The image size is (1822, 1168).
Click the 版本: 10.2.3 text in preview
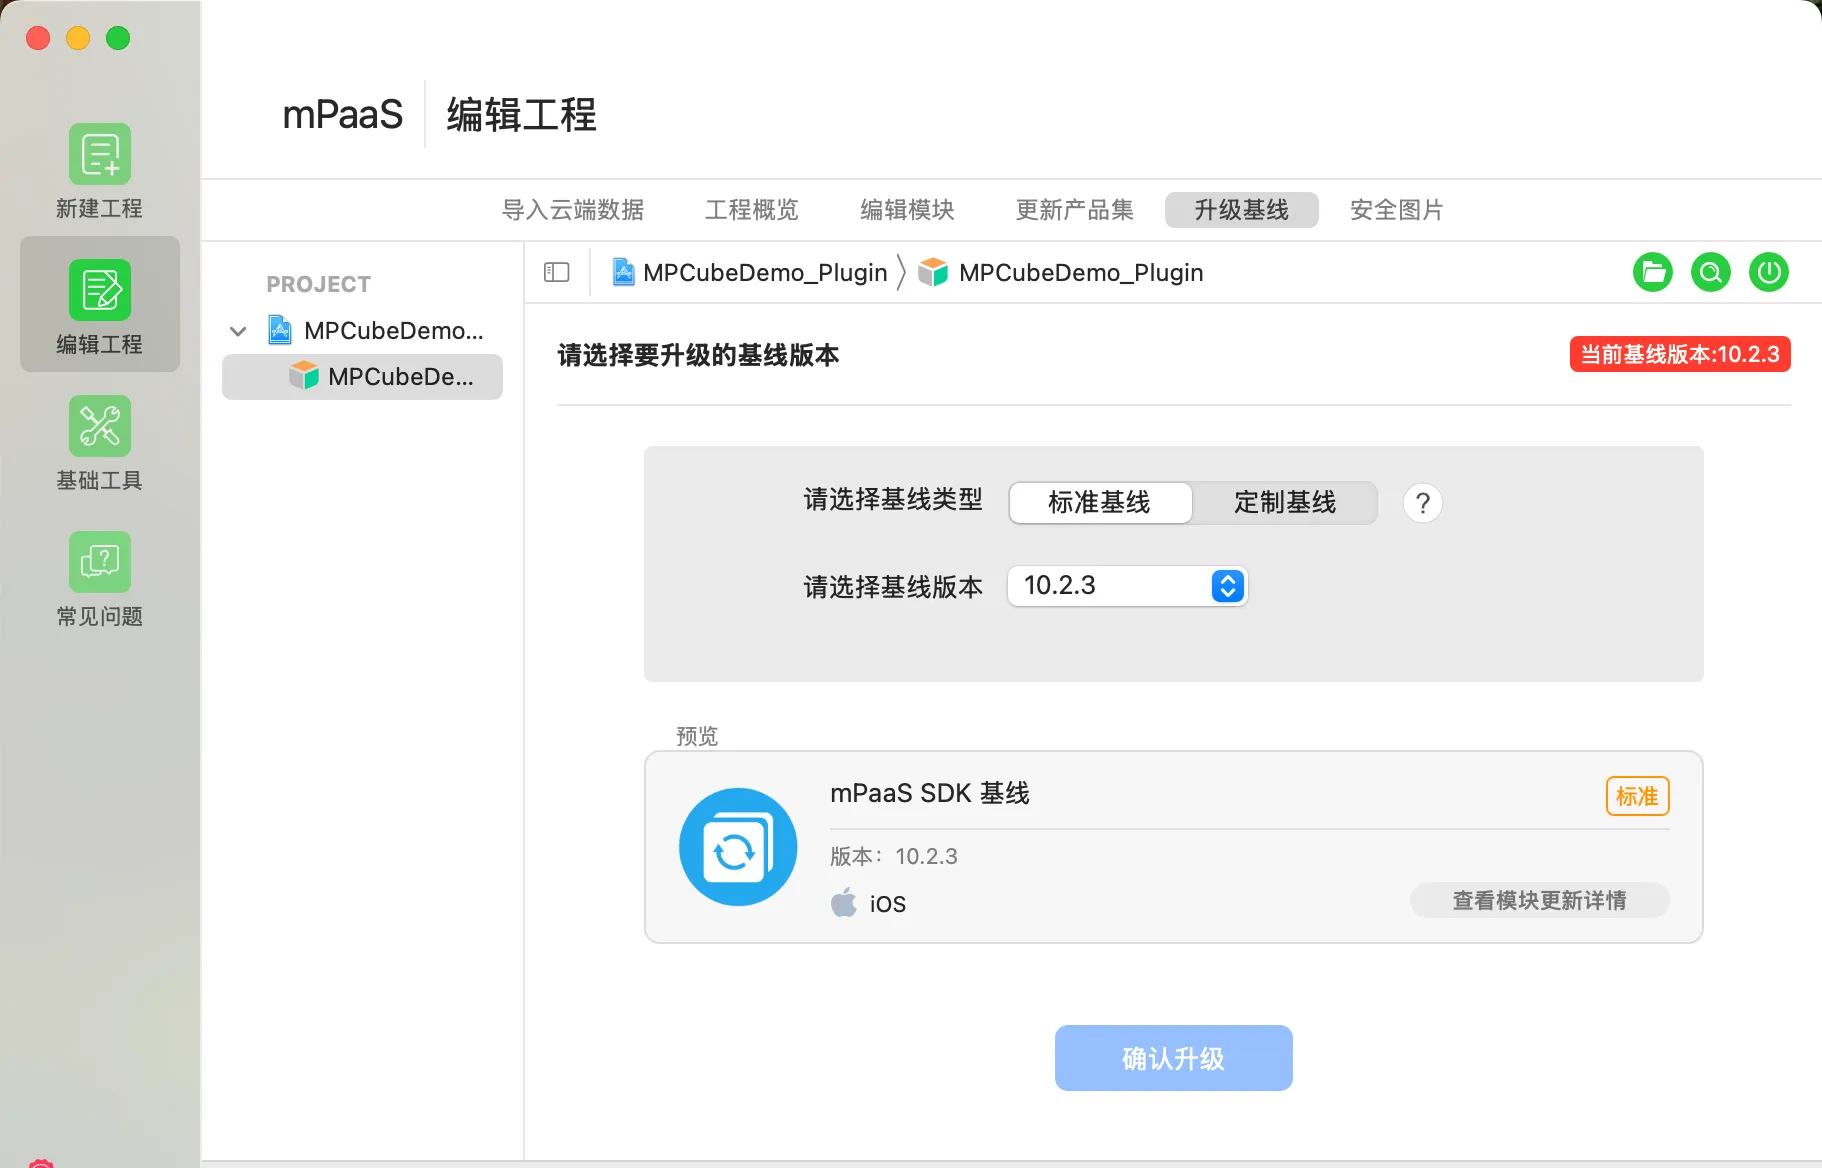(894, 856)
